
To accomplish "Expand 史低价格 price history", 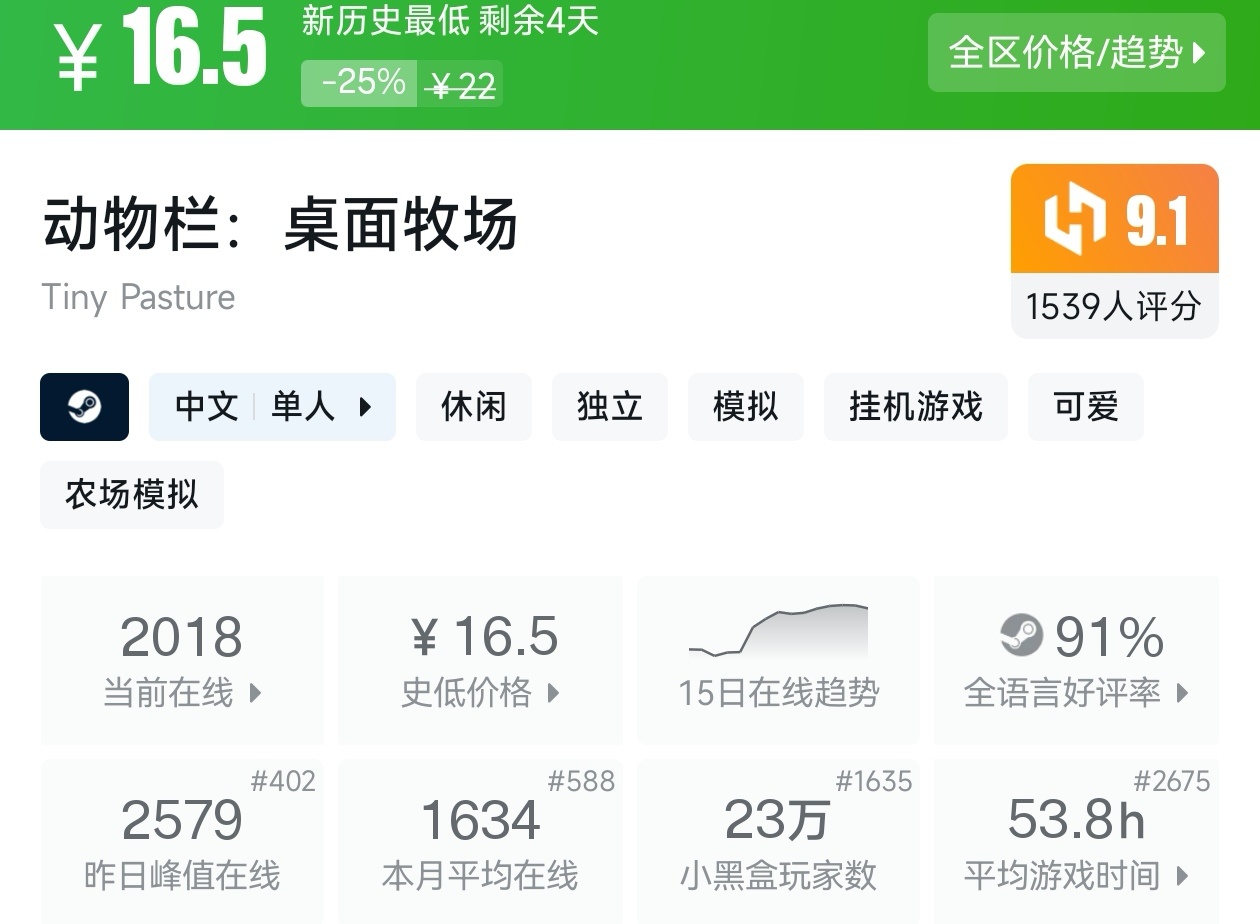I will [x=480, y=660].
